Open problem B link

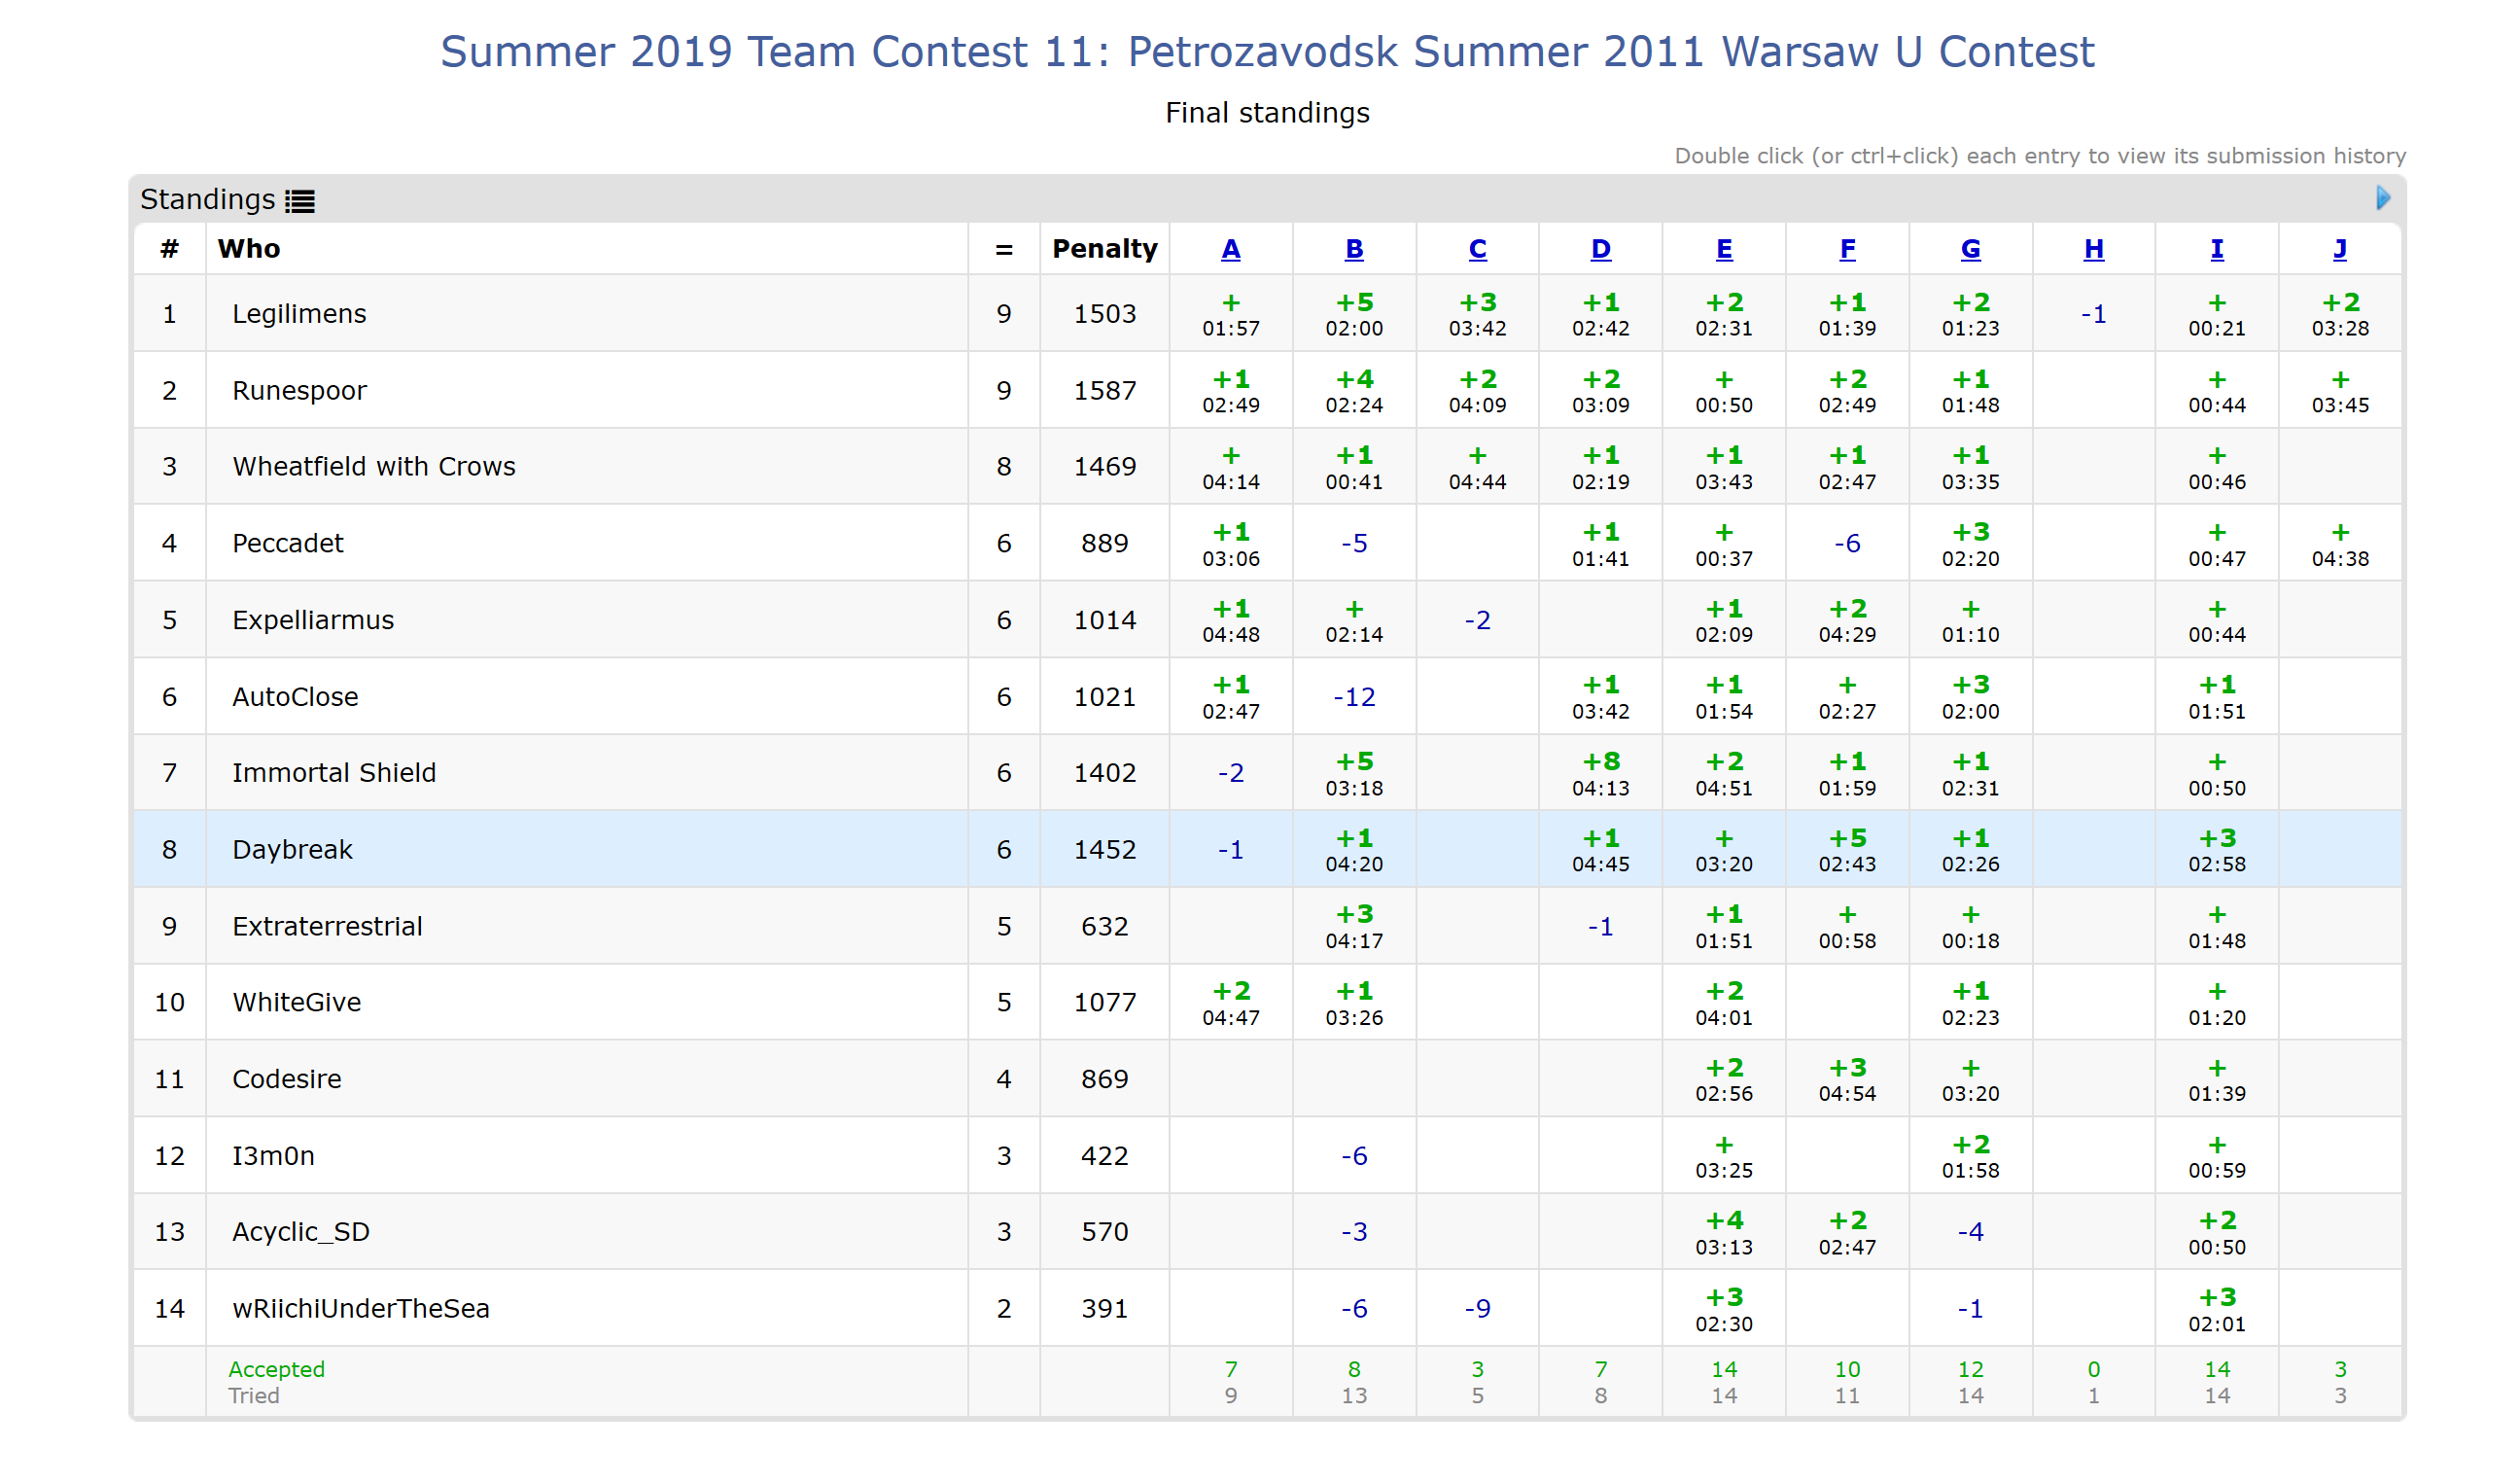pyautogui.click(x=1354, y=249)
